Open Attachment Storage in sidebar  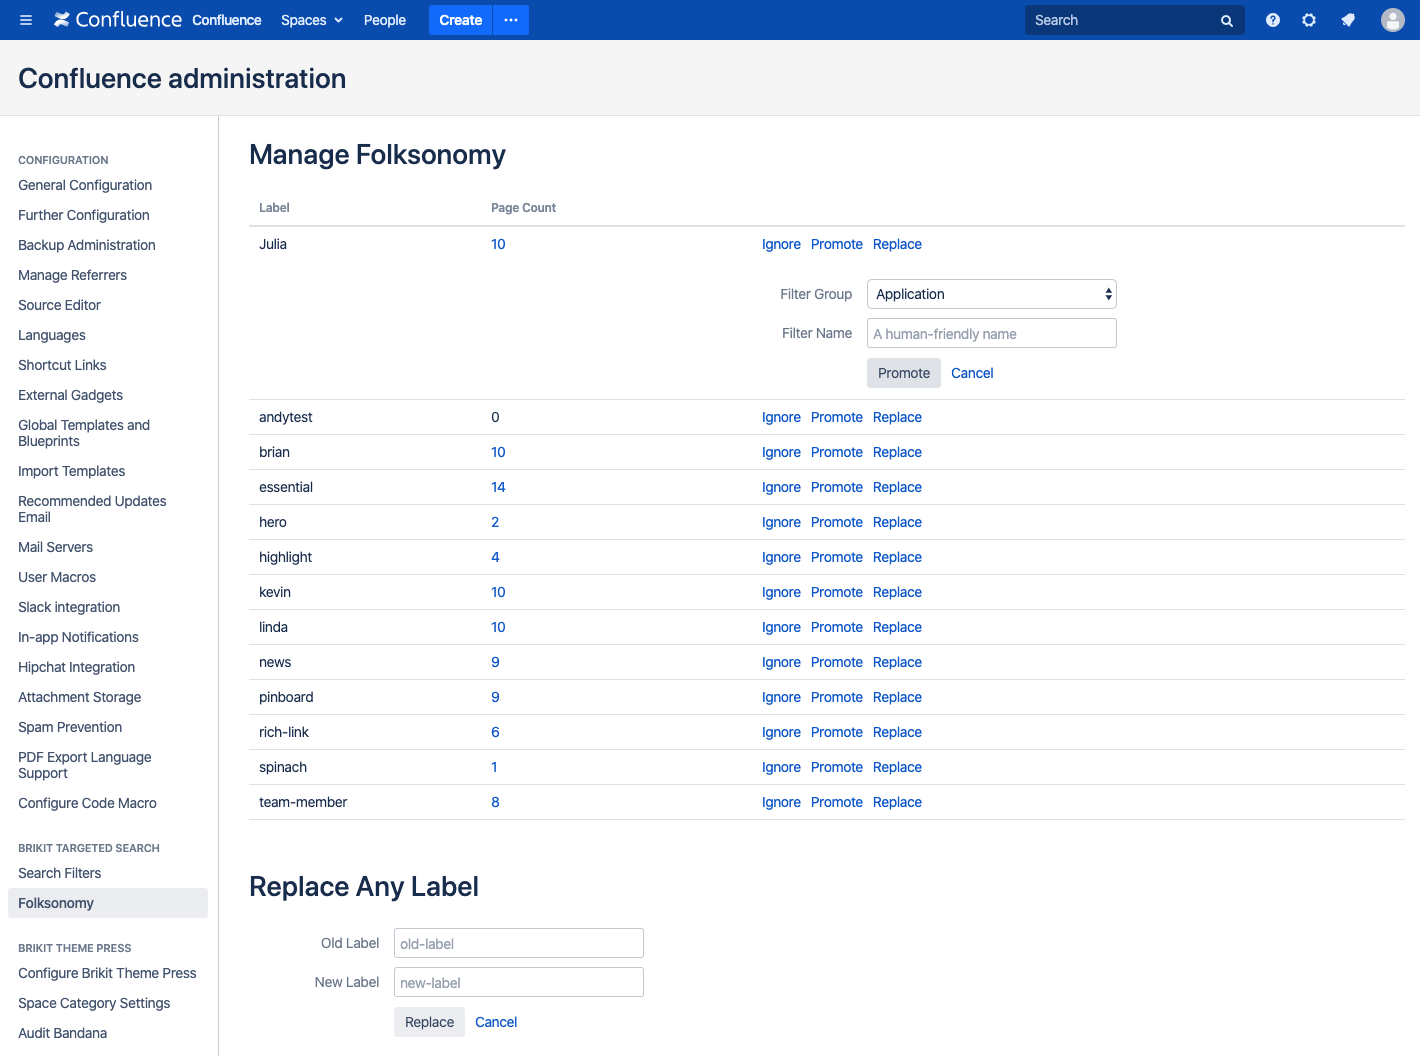point(79,697)
